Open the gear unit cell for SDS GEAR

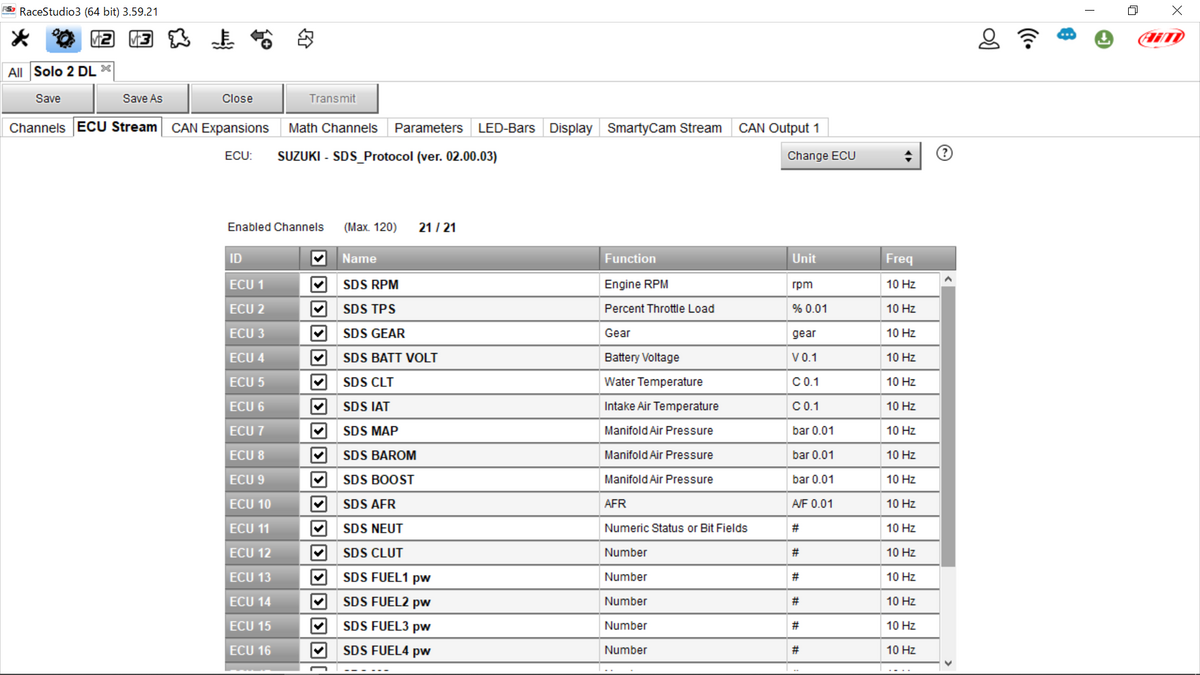click(x=833, y=333)
